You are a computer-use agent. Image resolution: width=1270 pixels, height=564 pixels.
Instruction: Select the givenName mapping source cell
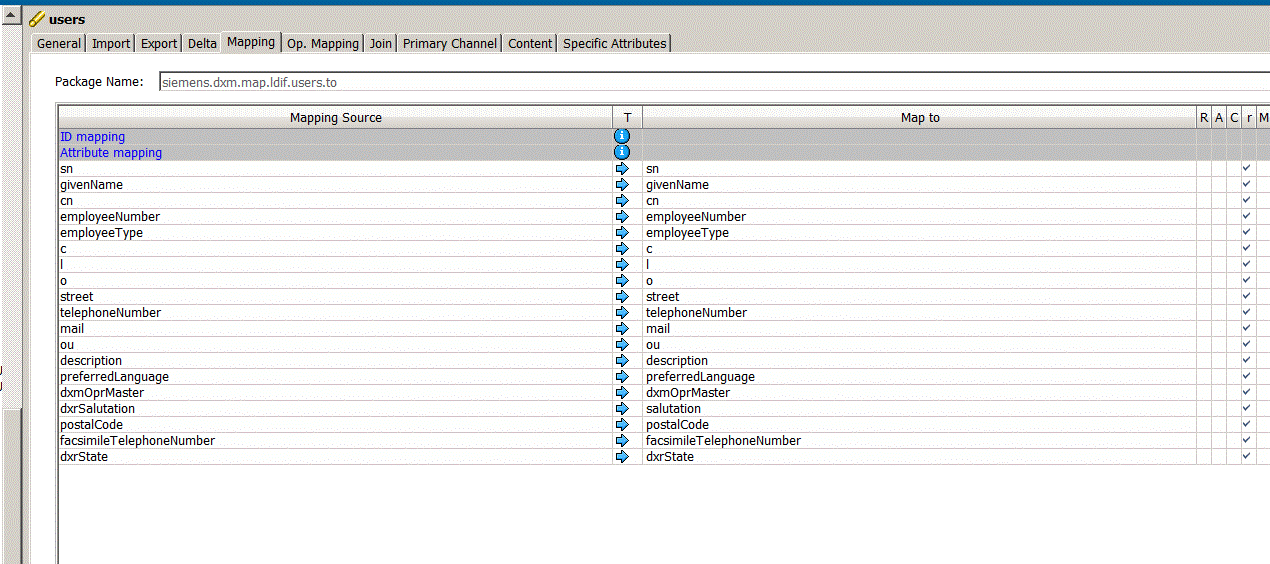tap(335, 185)
